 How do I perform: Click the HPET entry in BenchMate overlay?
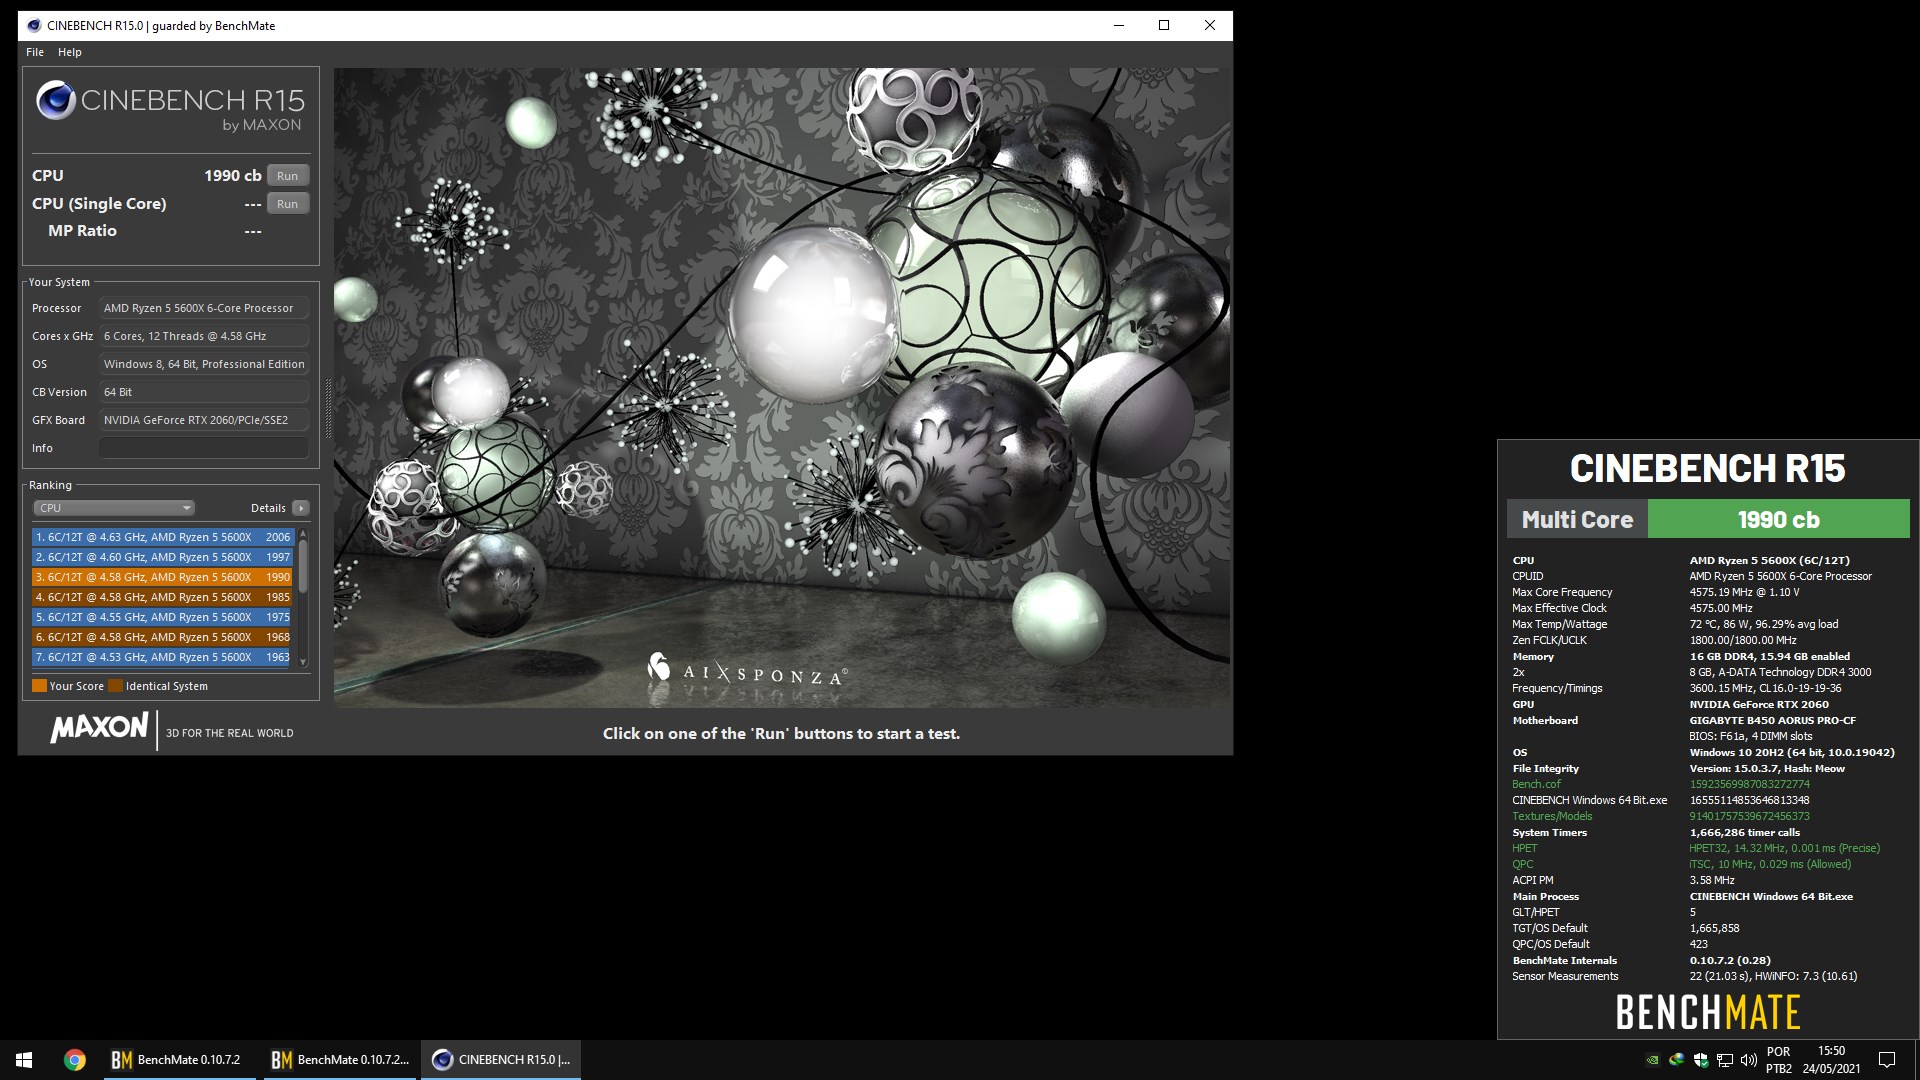1525,848
